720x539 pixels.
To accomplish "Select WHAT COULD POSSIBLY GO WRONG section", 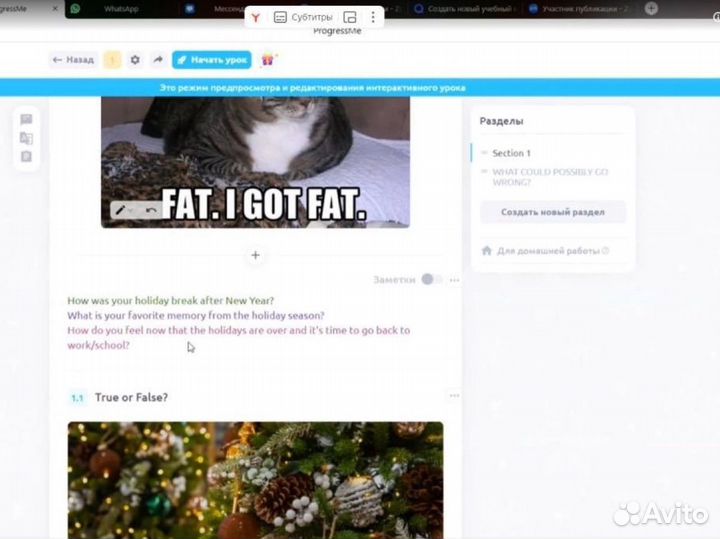I will pyautogui.click(x=550, y=177).
